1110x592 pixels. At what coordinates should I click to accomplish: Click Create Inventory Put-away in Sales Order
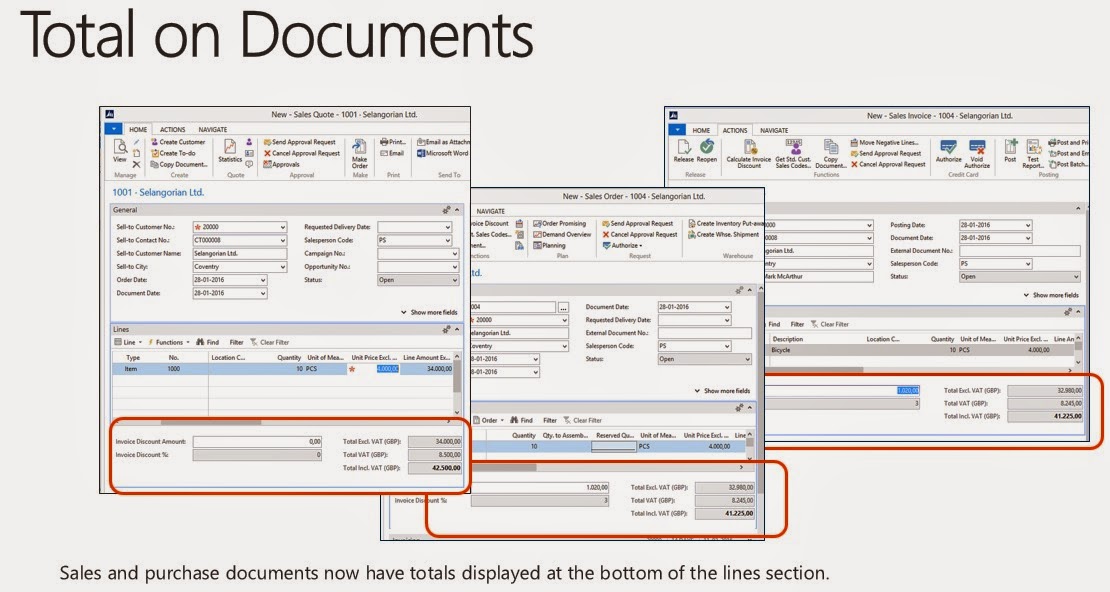(x=726, y=223)
